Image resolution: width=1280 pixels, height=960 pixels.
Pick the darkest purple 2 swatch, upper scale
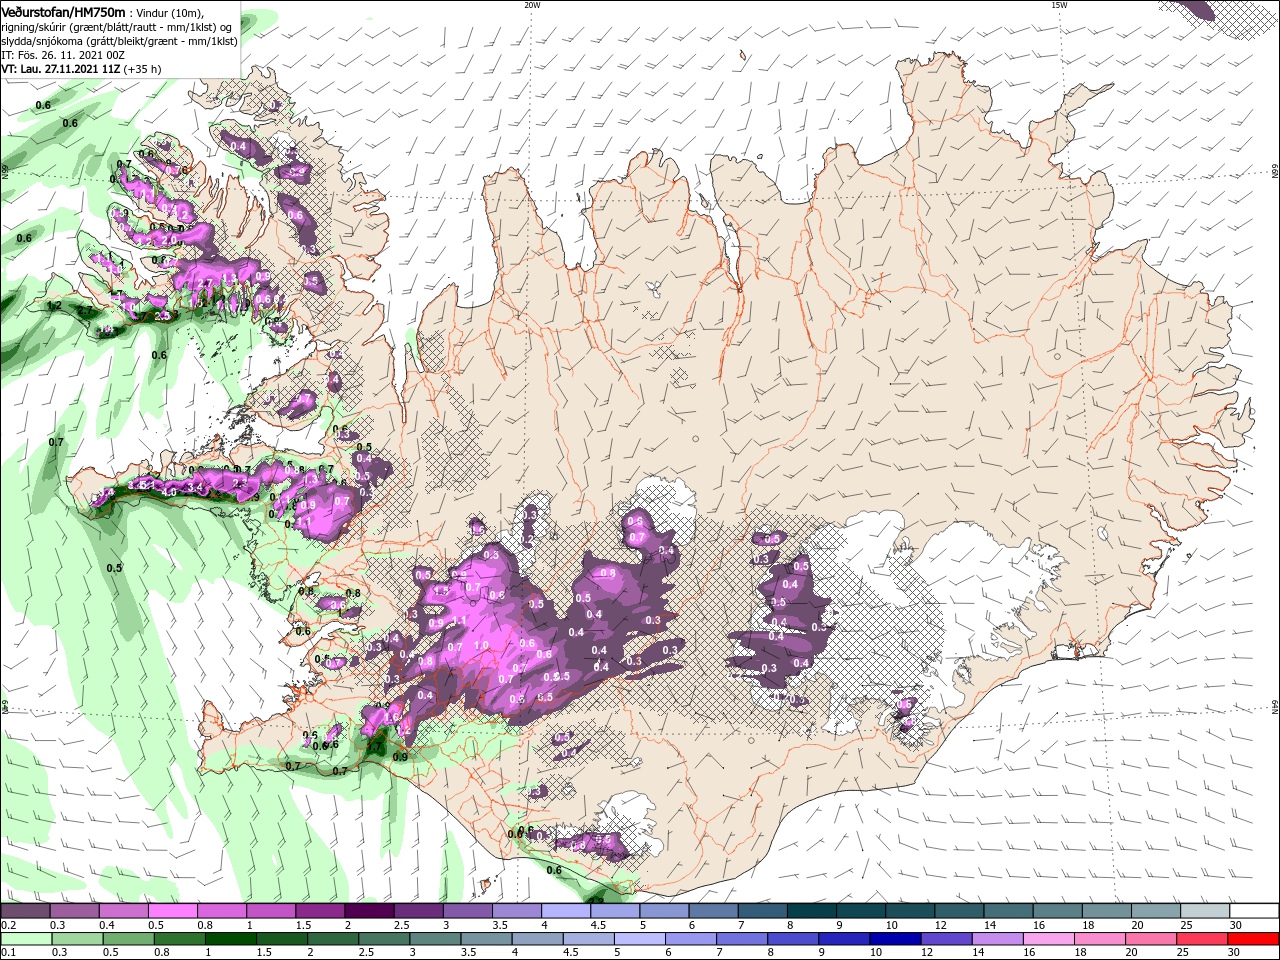tap(368, 911)
